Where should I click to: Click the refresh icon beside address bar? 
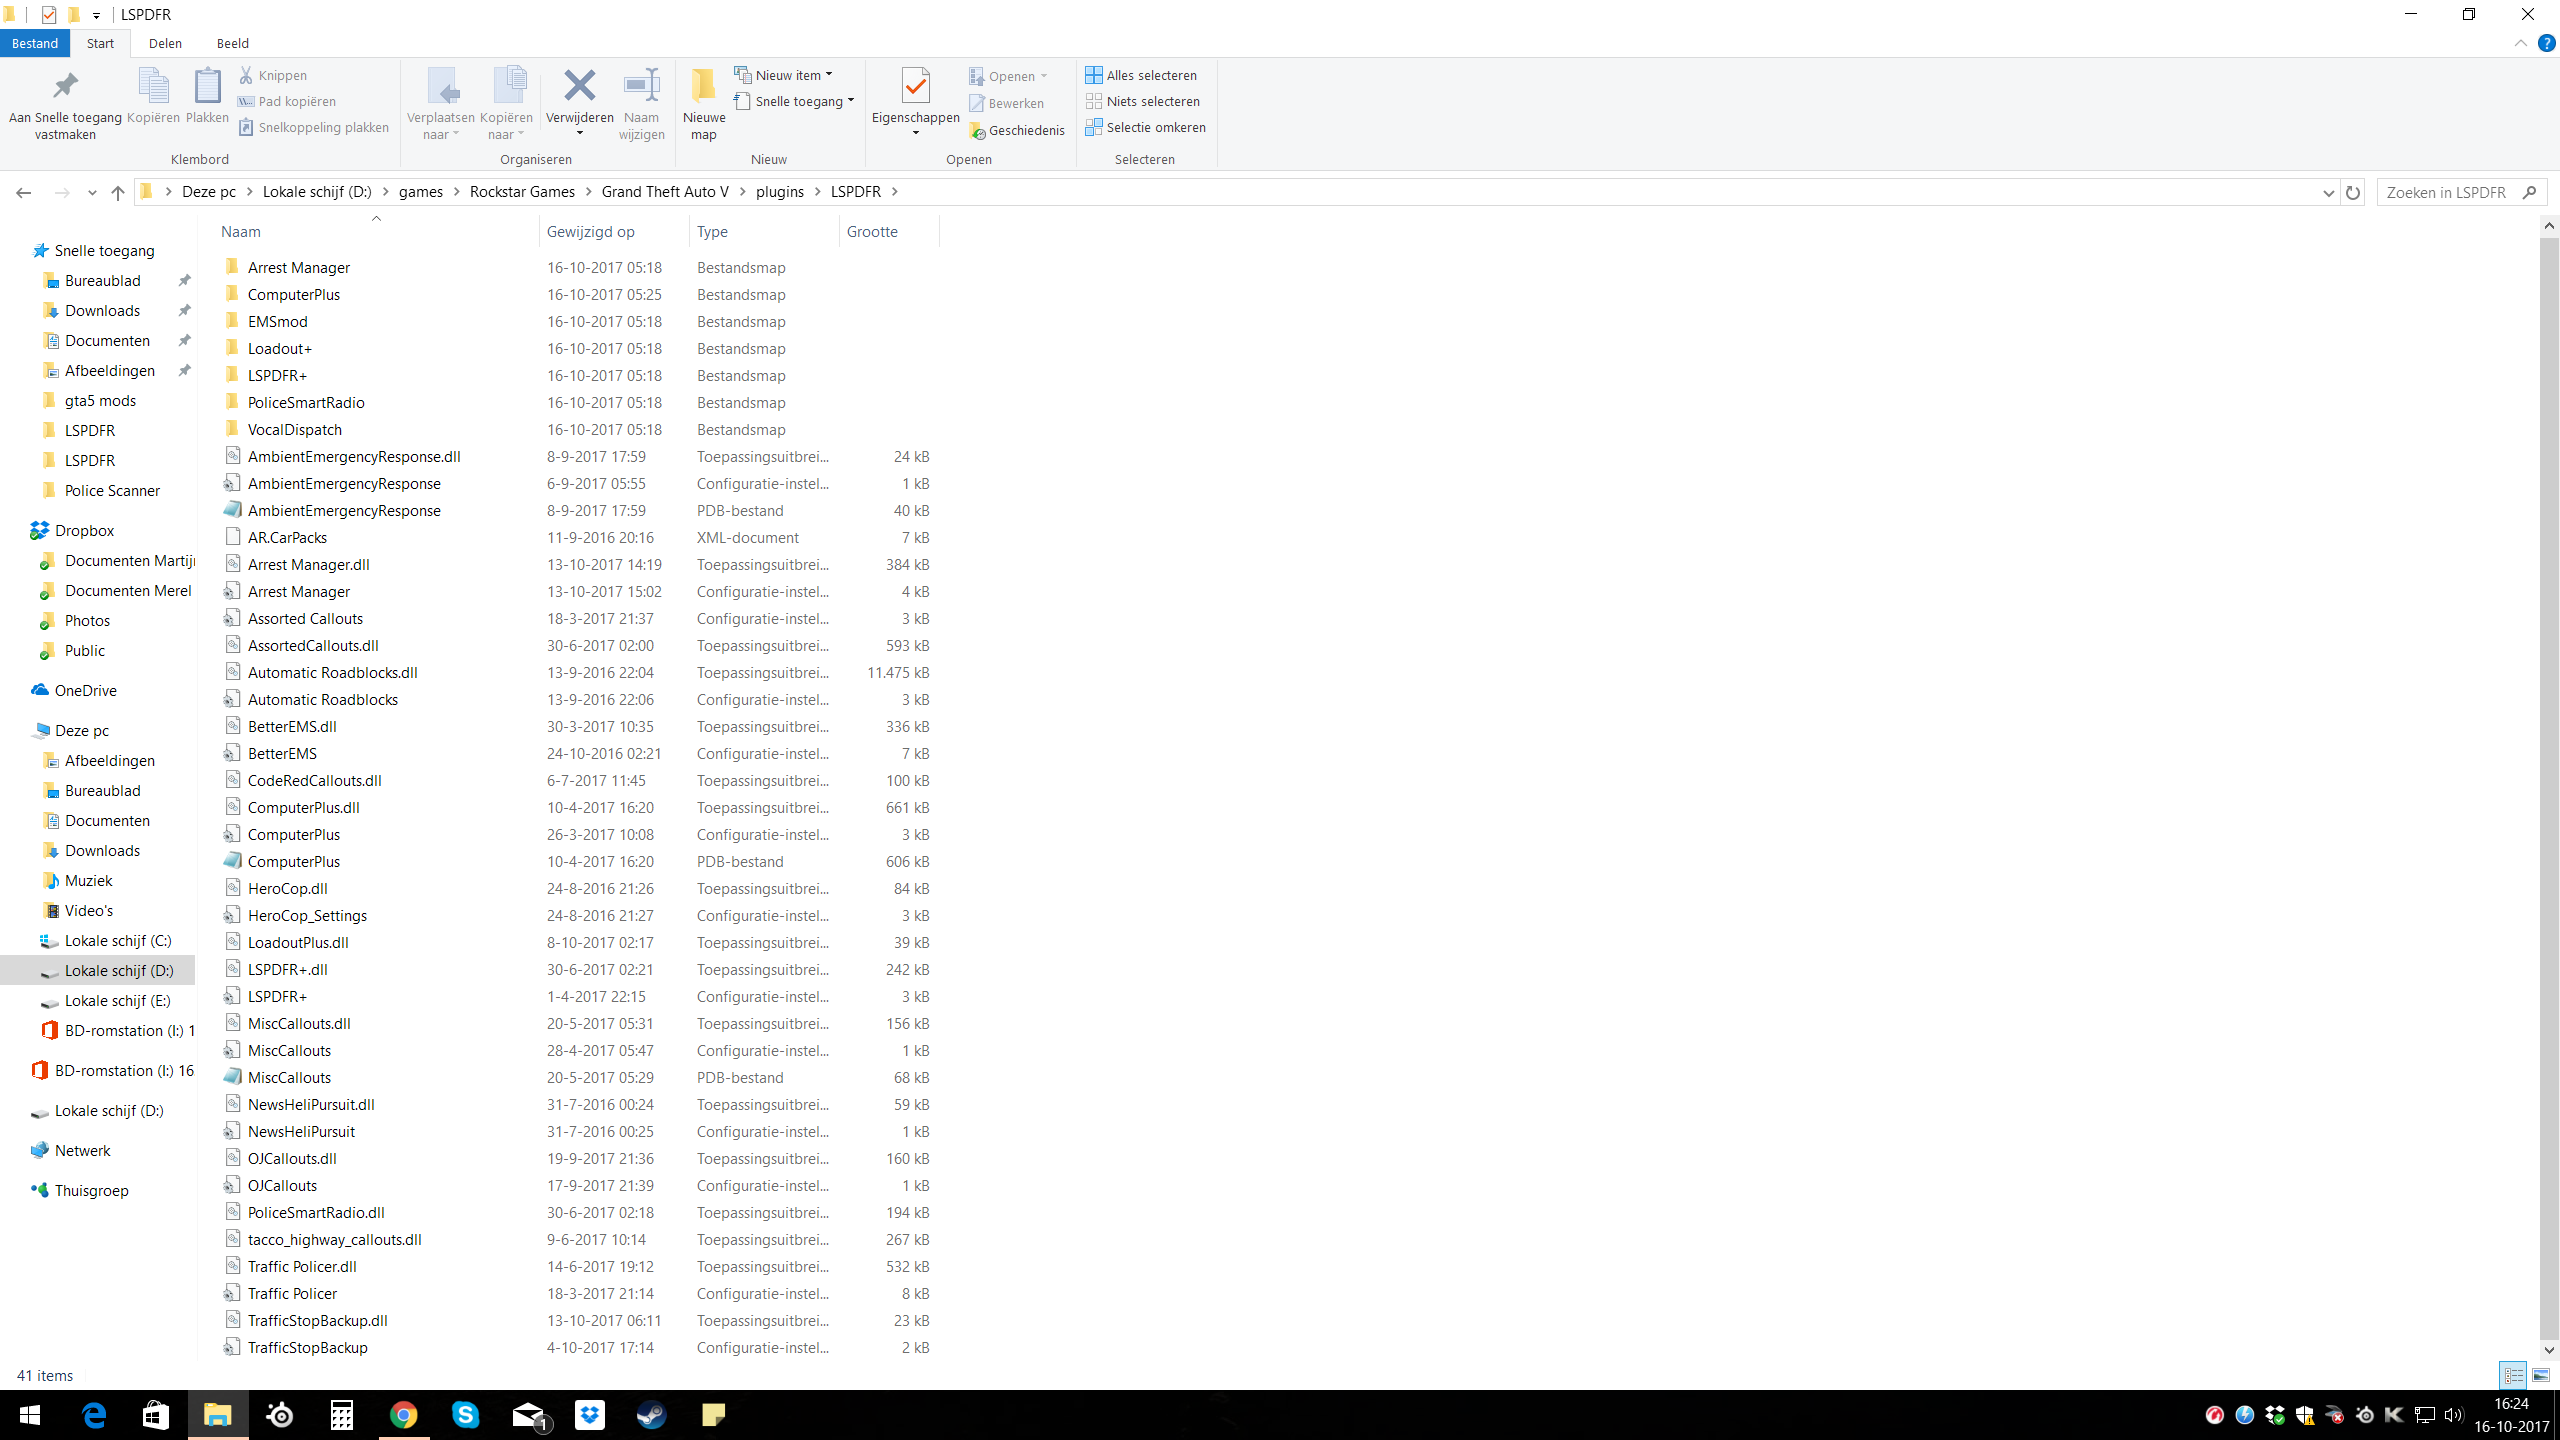tap(2353, 192)
